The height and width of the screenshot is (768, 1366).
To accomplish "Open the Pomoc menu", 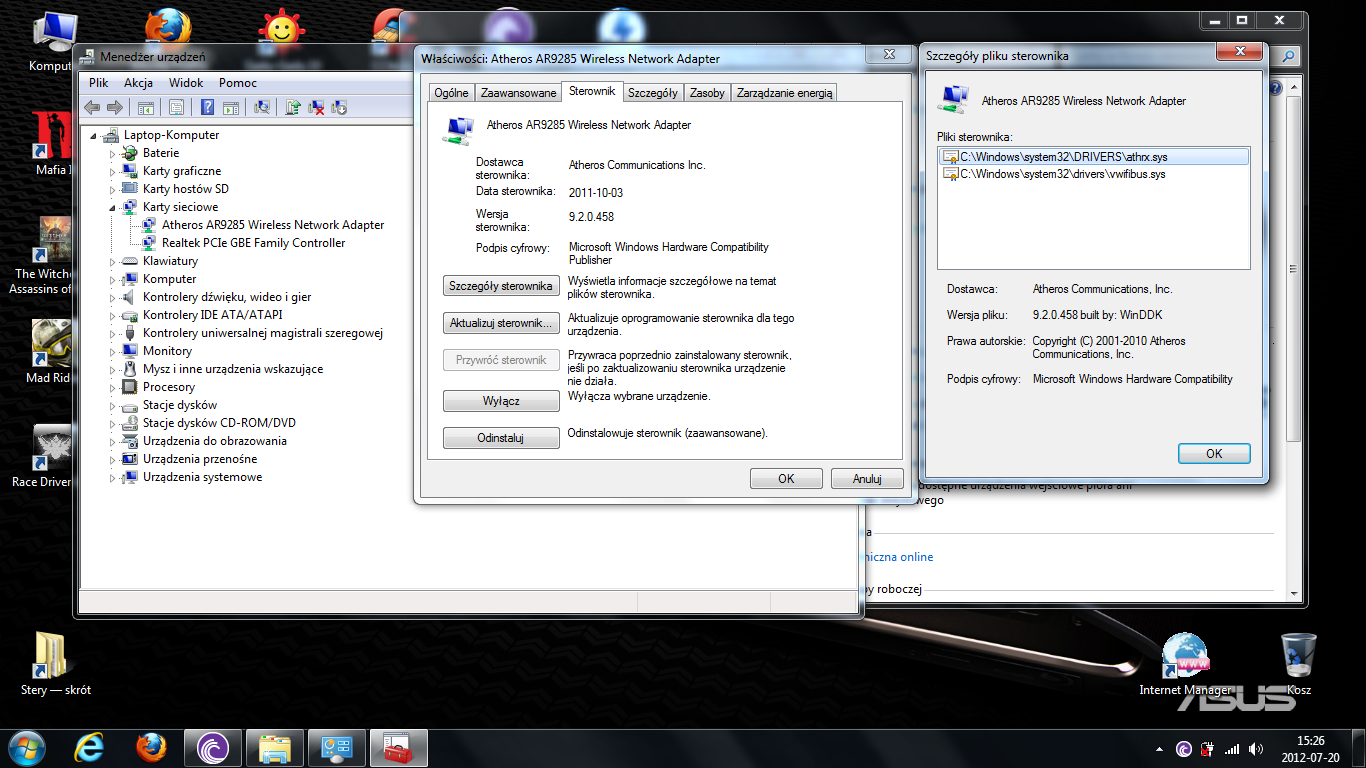I will (238, 83).
